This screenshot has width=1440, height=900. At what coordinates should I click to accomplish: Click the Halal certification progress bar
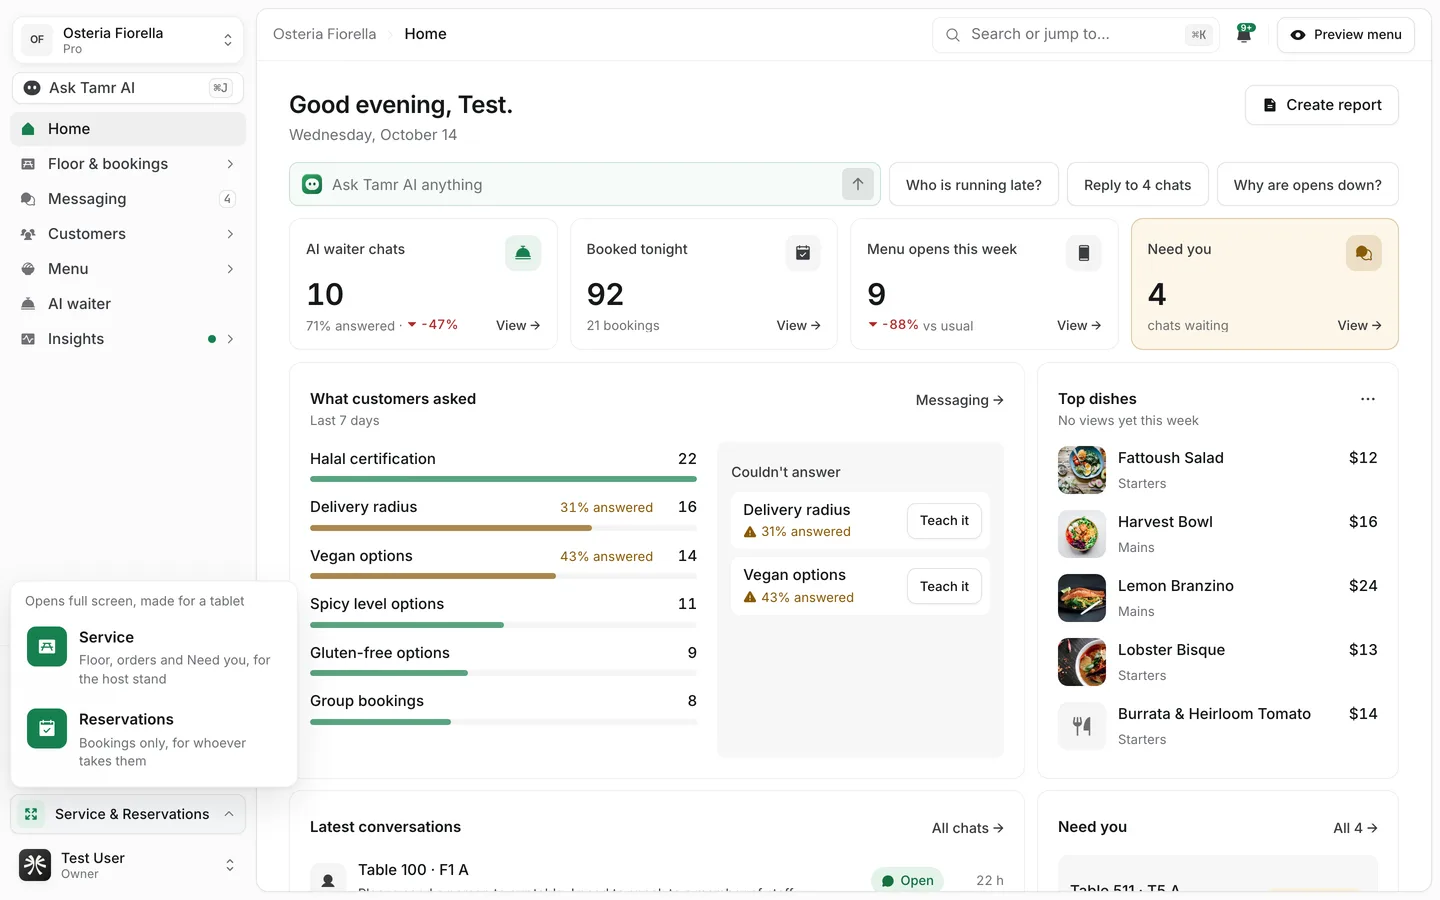pos(503,479)
